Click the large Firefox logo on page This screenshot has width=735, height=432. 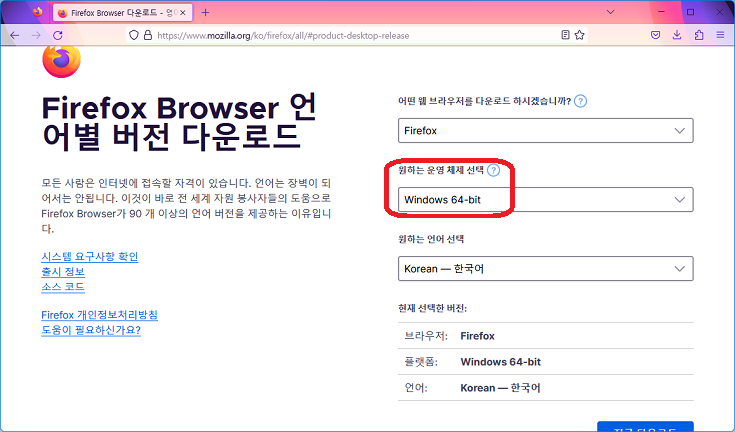[x=61, y=61]
